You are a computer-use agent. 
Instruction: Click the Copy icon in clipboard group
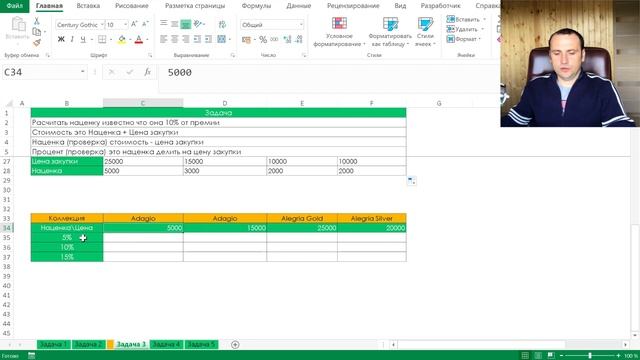click(36, 31)
